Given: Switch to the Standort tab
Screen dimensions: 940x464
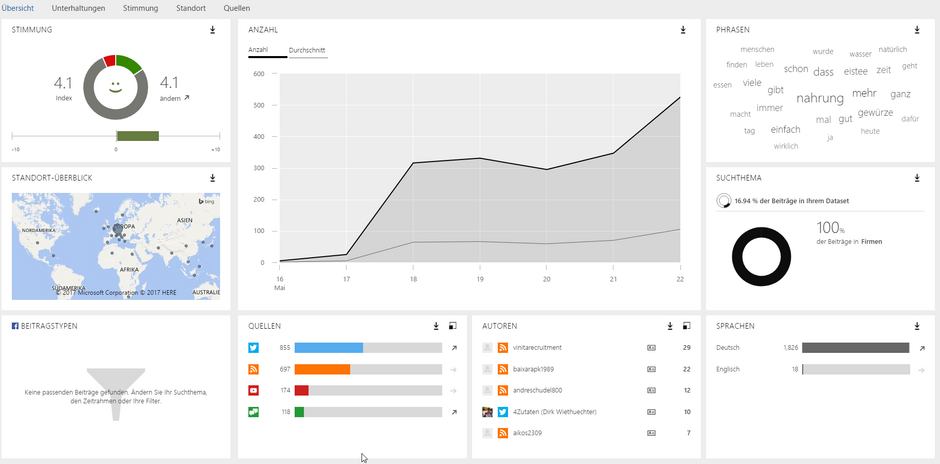Looking at the screenshot, I should 191,8.
